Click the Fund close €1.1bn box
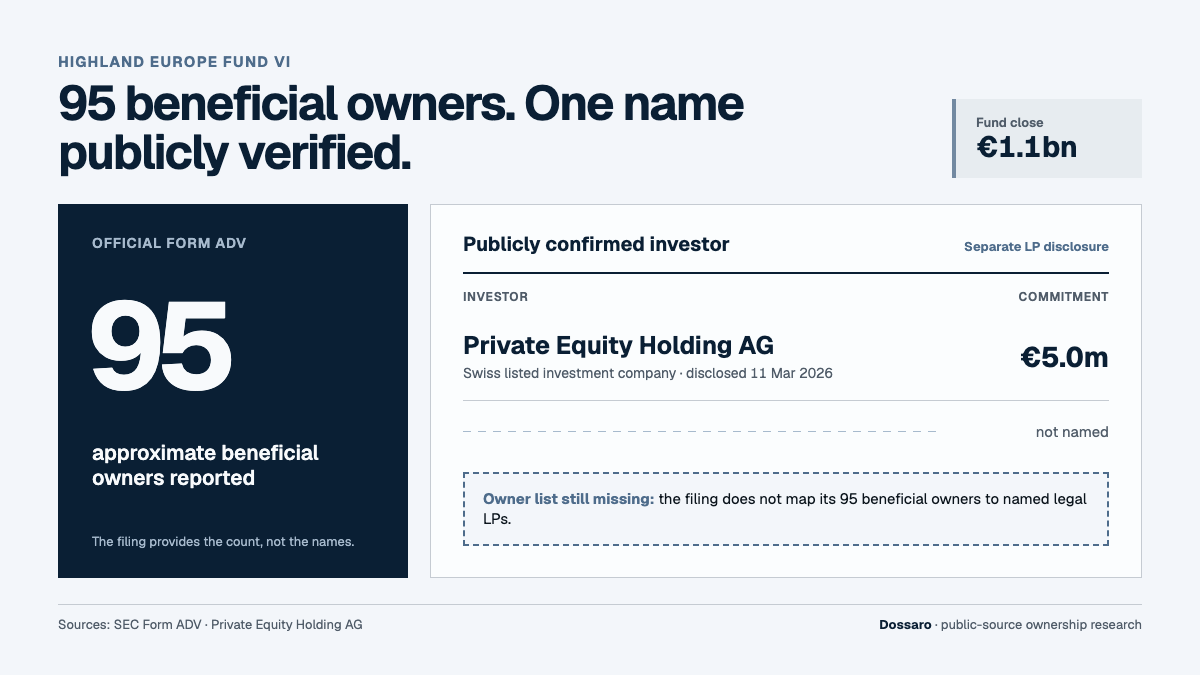The height and width of the screenshot is (675, 1200). coord(1047,138)
